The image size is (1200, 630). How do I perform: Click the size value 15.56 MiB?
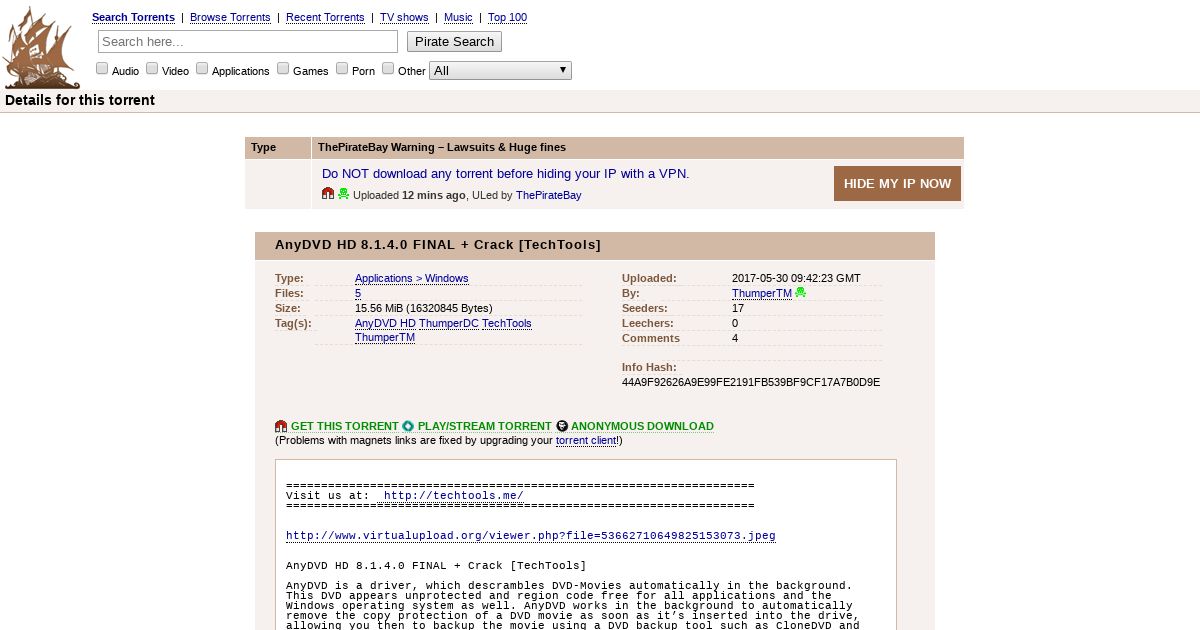[x=424, y=308]
